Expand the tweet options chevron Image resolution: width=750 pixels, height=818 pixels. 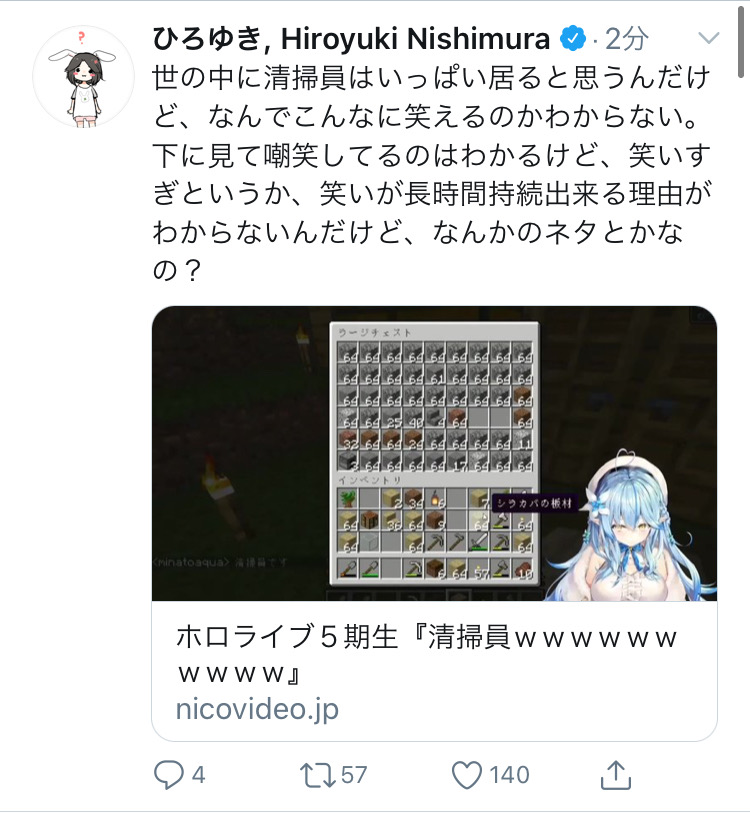point(708,38)
